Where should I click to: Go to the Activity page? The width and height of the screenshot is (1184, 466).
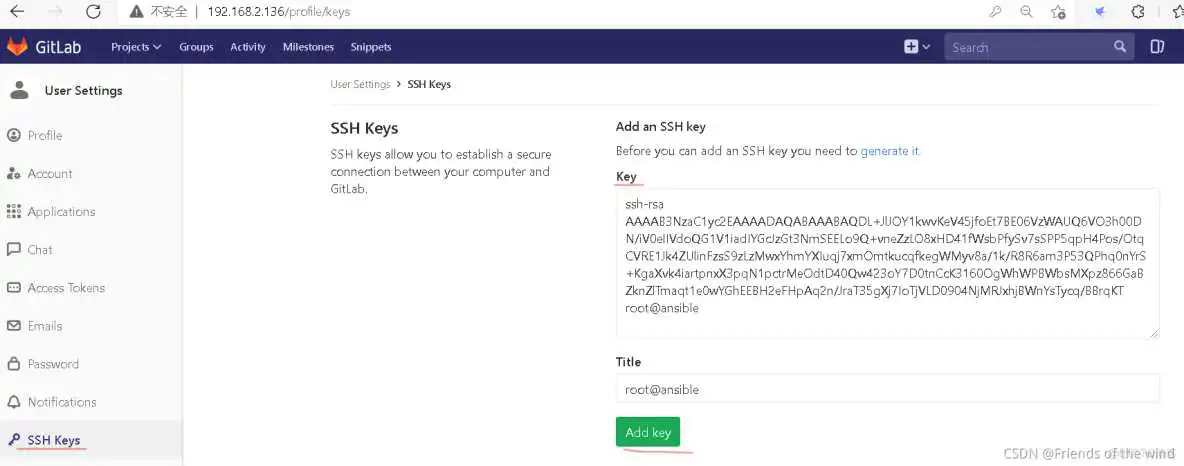[x=248, y=47]
